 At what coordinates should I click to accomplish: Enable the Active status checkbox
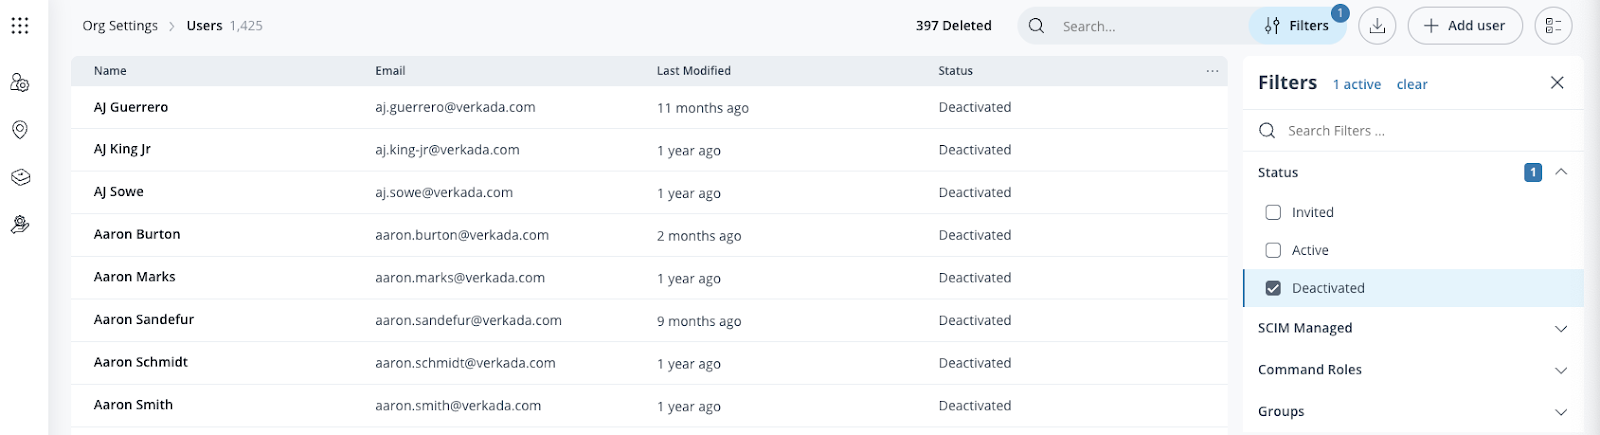(x=1273, y=250)
